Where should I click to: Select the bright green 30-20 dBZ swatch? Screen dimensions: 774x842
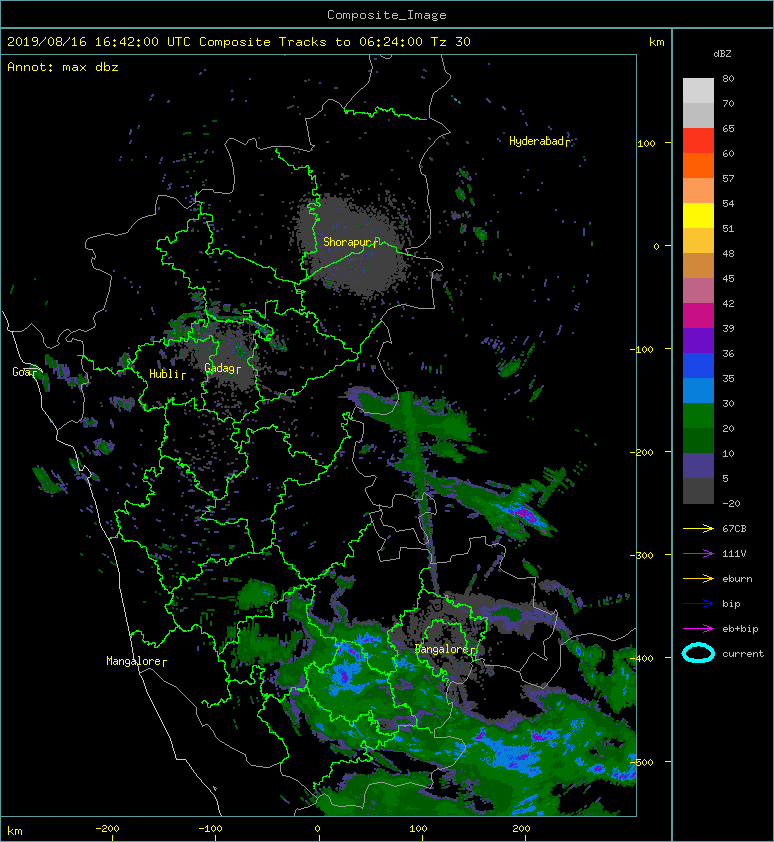[x=698, y=416]
